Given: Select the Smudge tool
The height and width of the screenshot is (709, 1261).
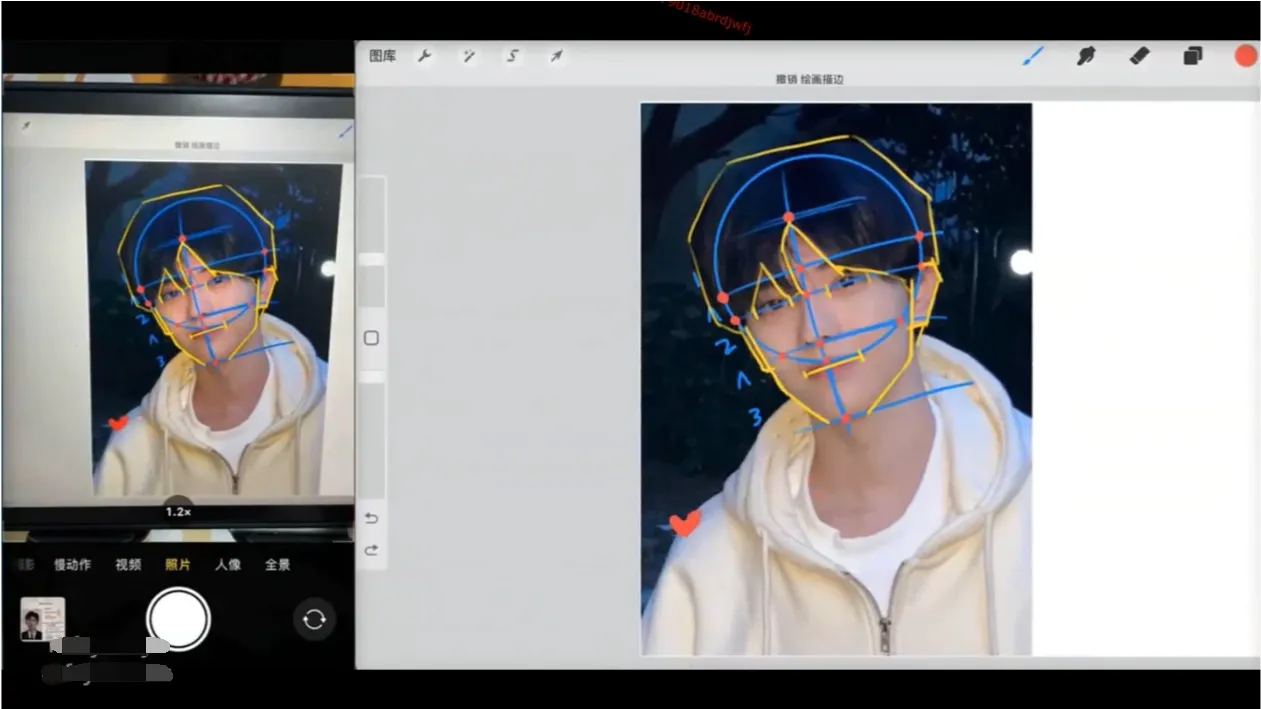Looking at the screenshot, I should point(1086,56).
